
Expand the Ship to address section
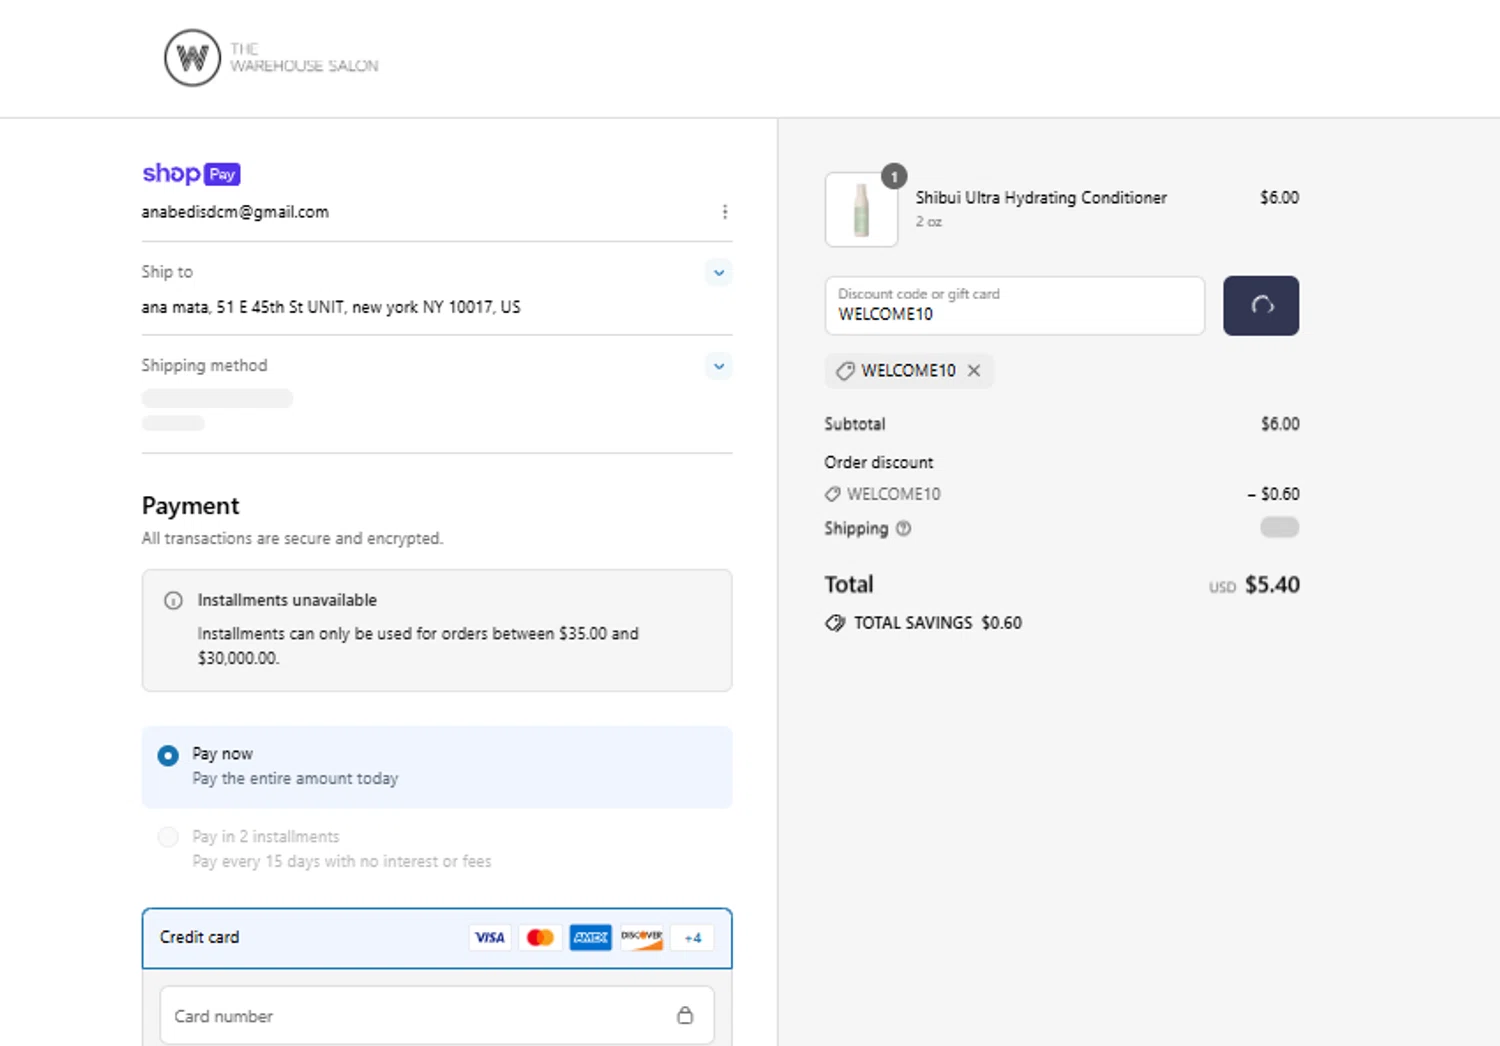(719, 272)
